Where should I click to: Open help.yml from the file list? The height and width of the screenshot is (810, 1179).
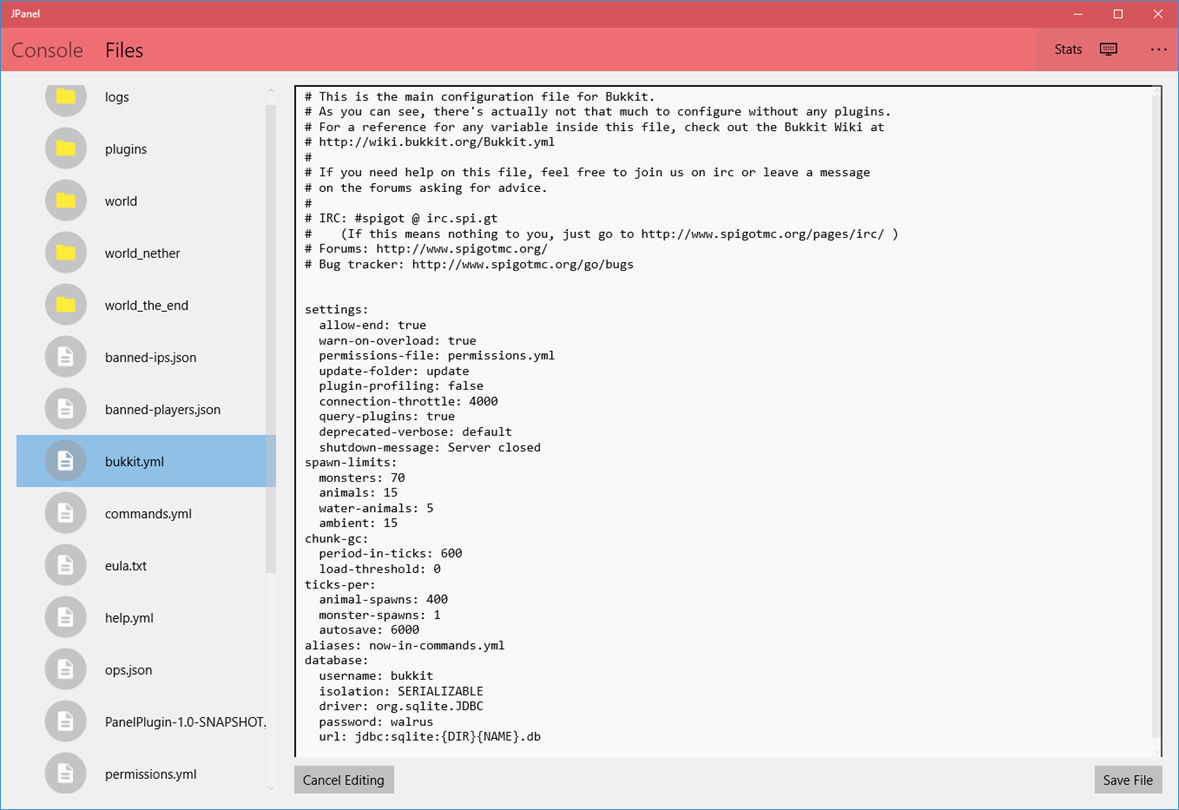click(x=129, y=618)
